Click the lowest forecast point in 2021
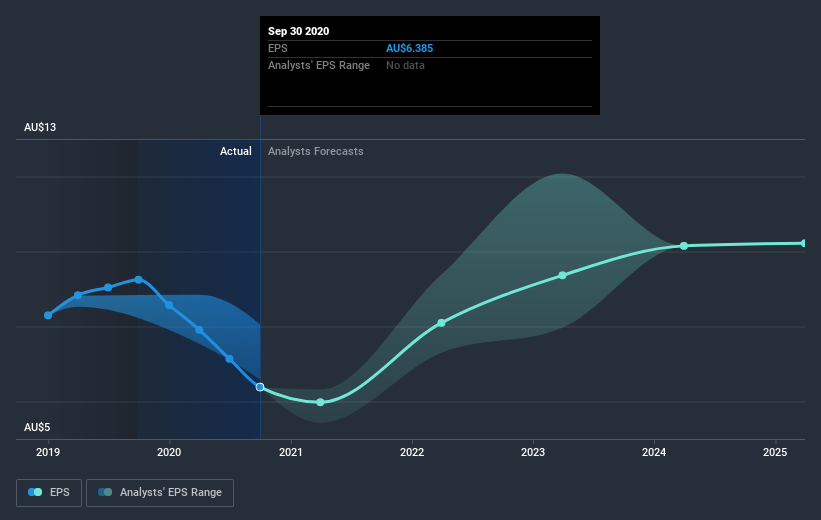The height and width of the screenshot is (520, 821). click(x=320, y=402)
